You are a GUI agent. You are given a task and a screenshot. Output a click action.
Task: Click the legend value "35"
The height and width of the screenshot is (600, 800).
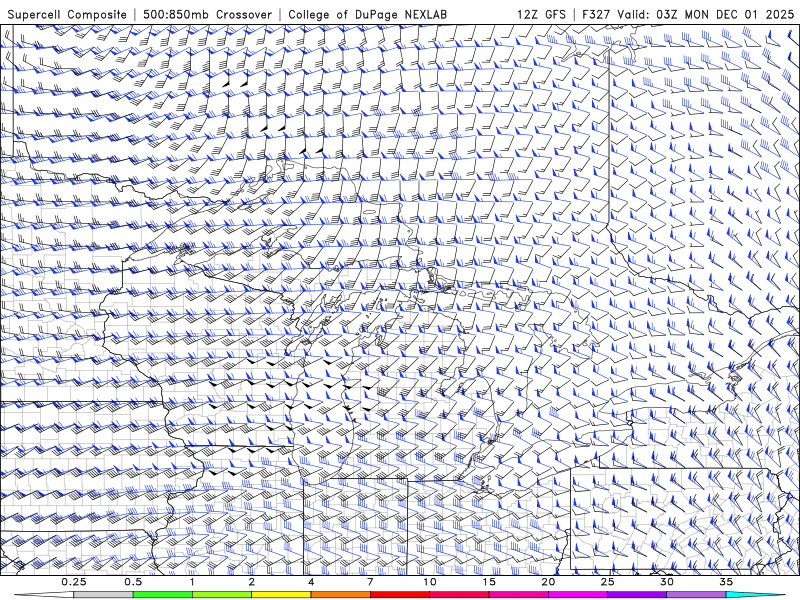point(726,582)
